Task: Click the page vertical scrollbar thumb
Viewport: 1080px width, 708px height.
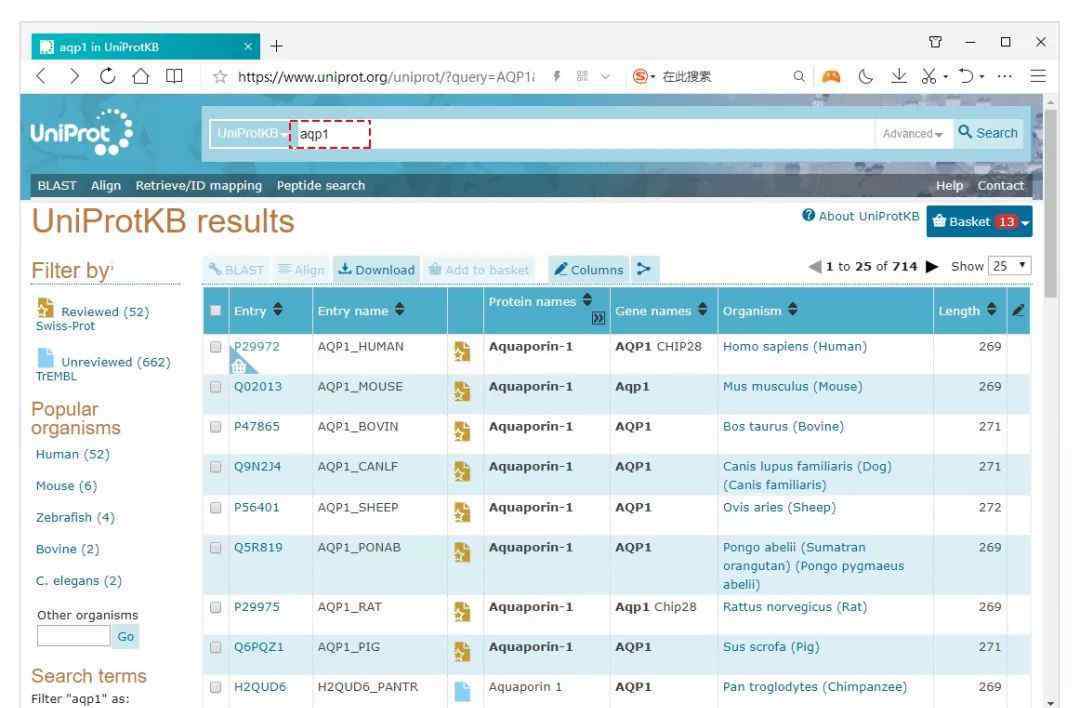Action: pos(1050,203)
